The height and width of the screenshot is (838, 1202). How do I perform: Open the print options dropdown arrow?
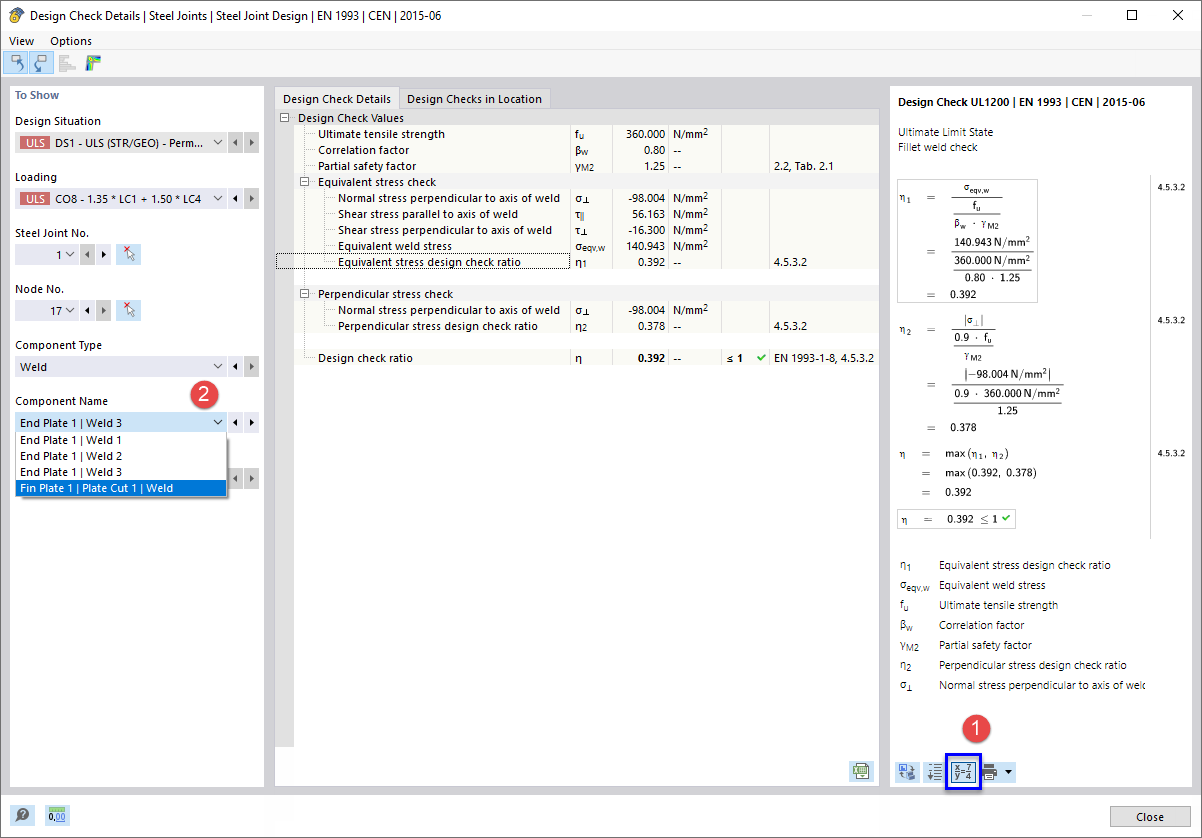pos(1009,771)
